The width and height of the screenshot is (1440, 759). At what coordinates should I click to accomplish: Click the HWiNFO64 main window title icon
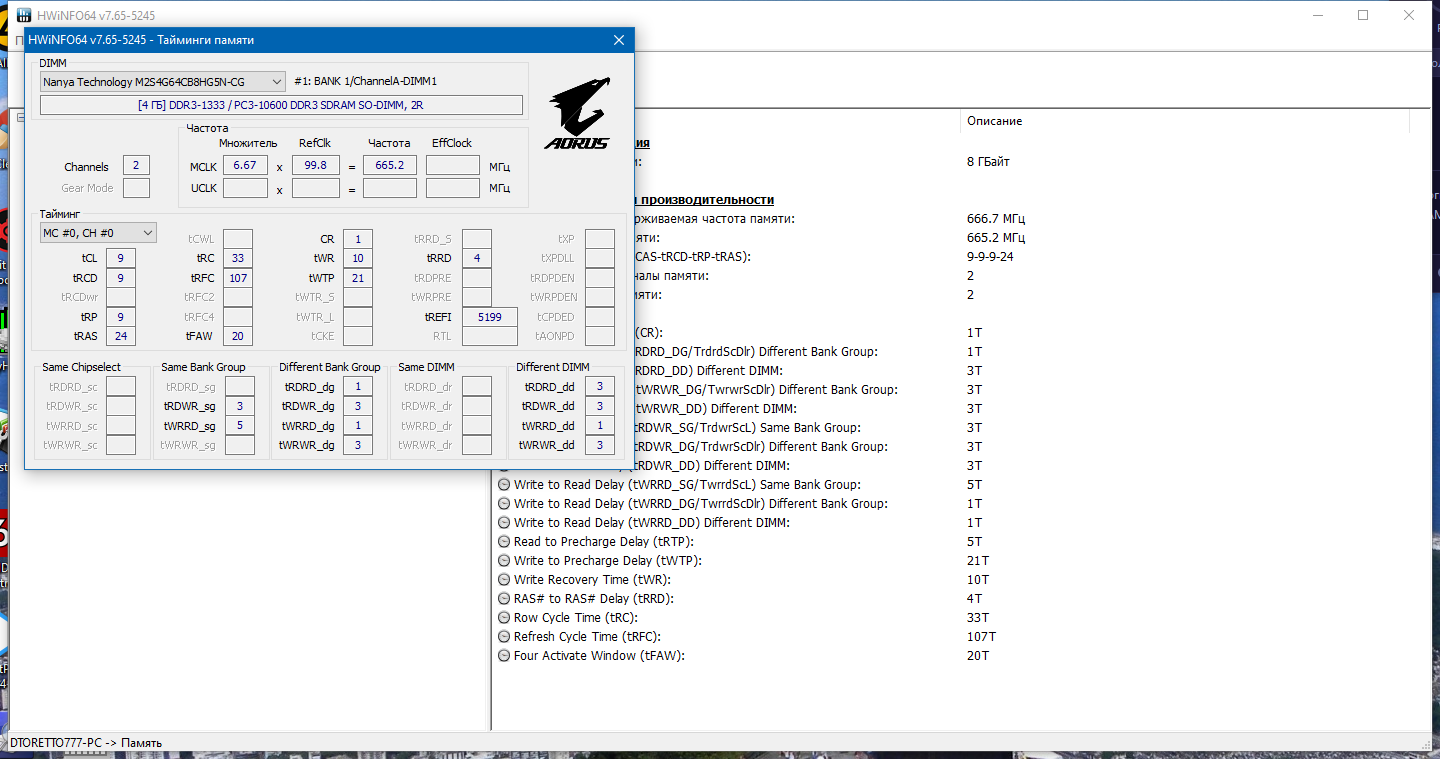click(x=15, y=15)
